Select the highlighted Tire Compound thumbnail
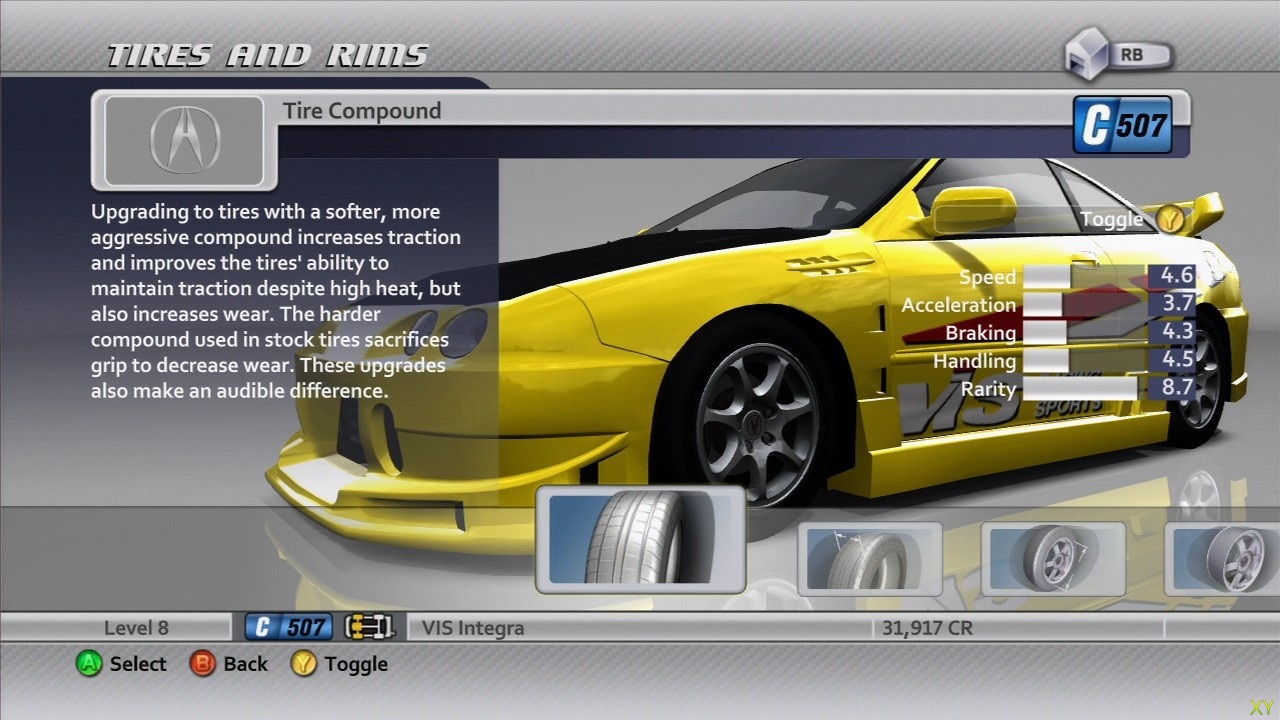The width and height of the screenshot is (1280, 720). pos(641,539)
